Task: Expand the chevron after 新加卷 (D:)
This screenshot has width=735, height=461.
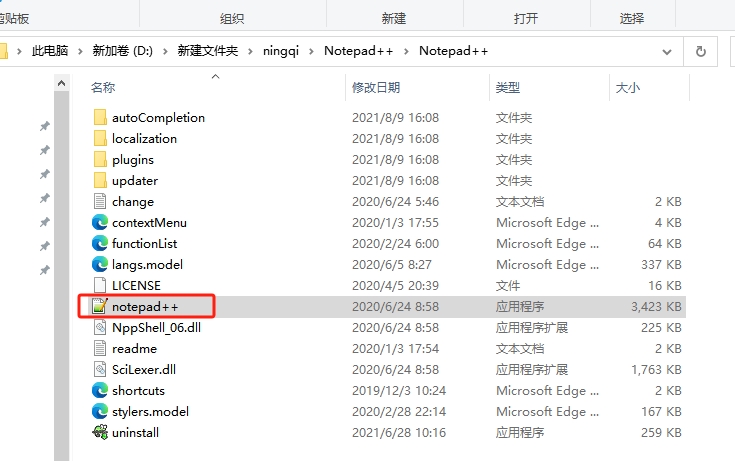Action: coord(165,51)
